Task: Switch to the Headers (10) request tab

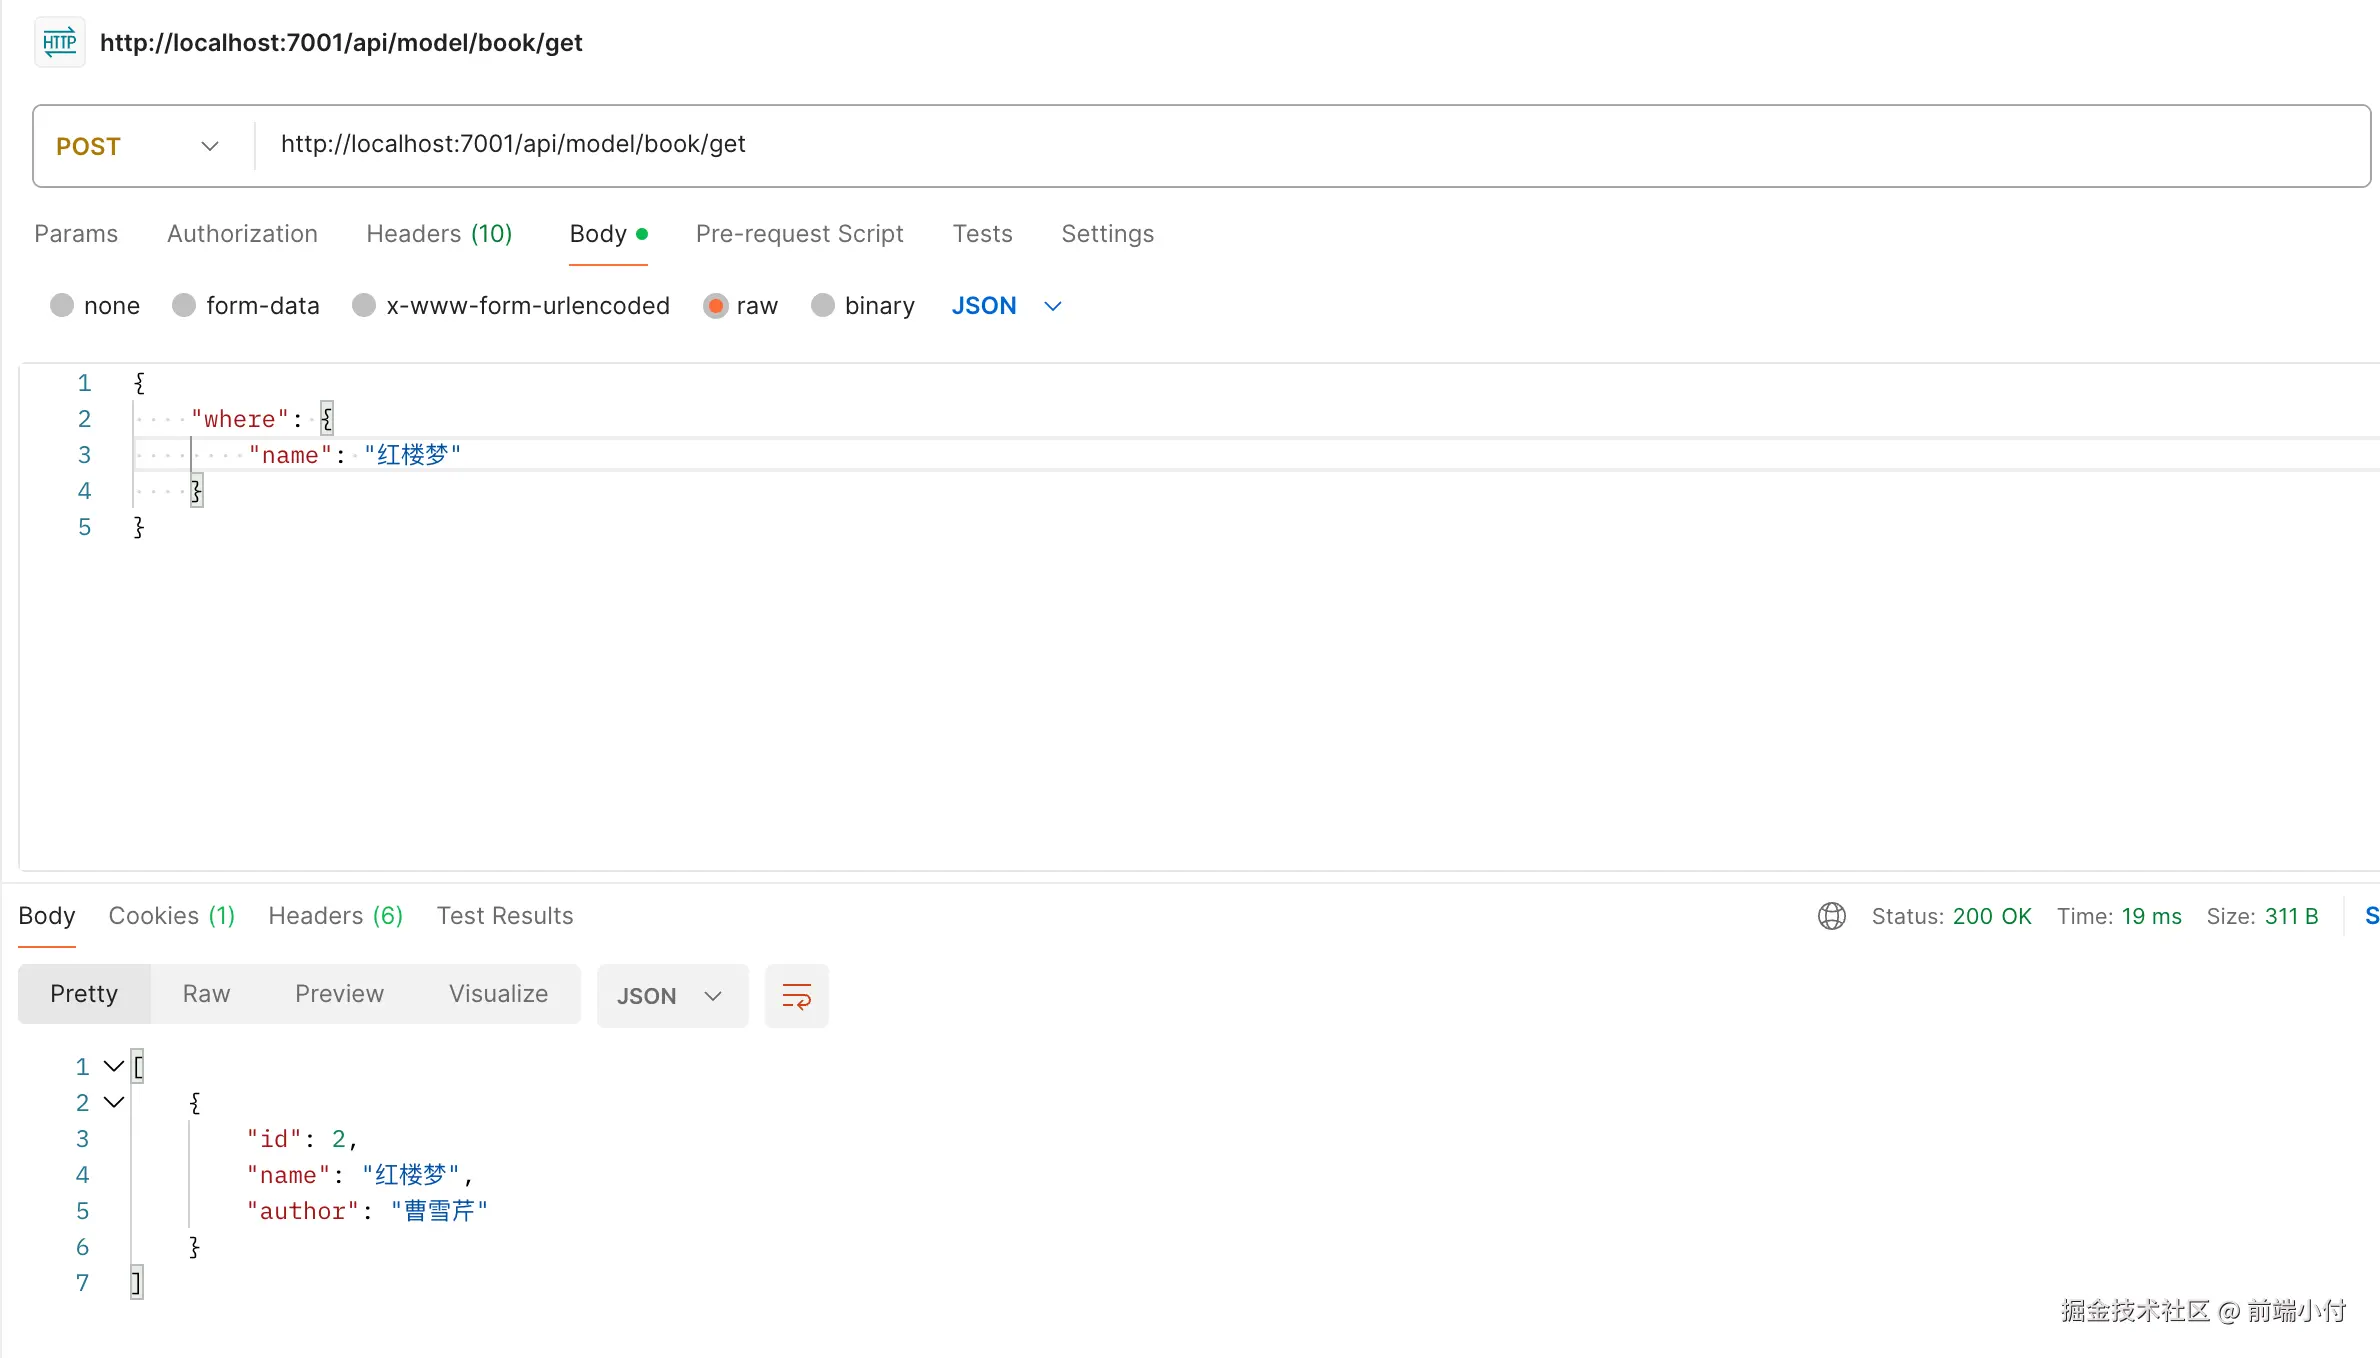Action: click(x=439, y=234)
